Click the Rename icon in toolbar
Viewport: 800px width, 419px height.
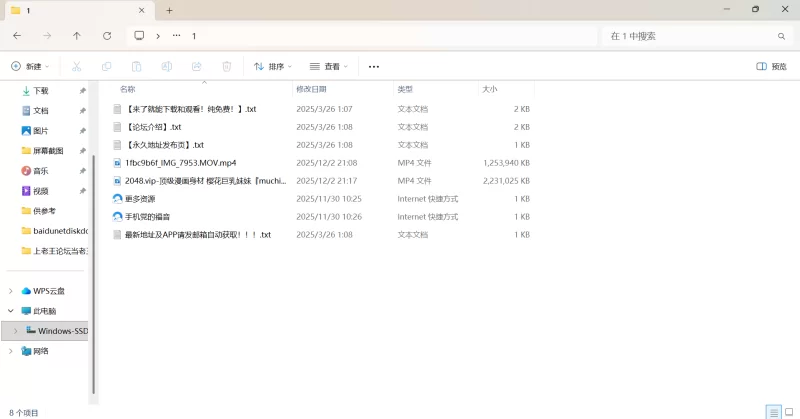coord(167,67)
